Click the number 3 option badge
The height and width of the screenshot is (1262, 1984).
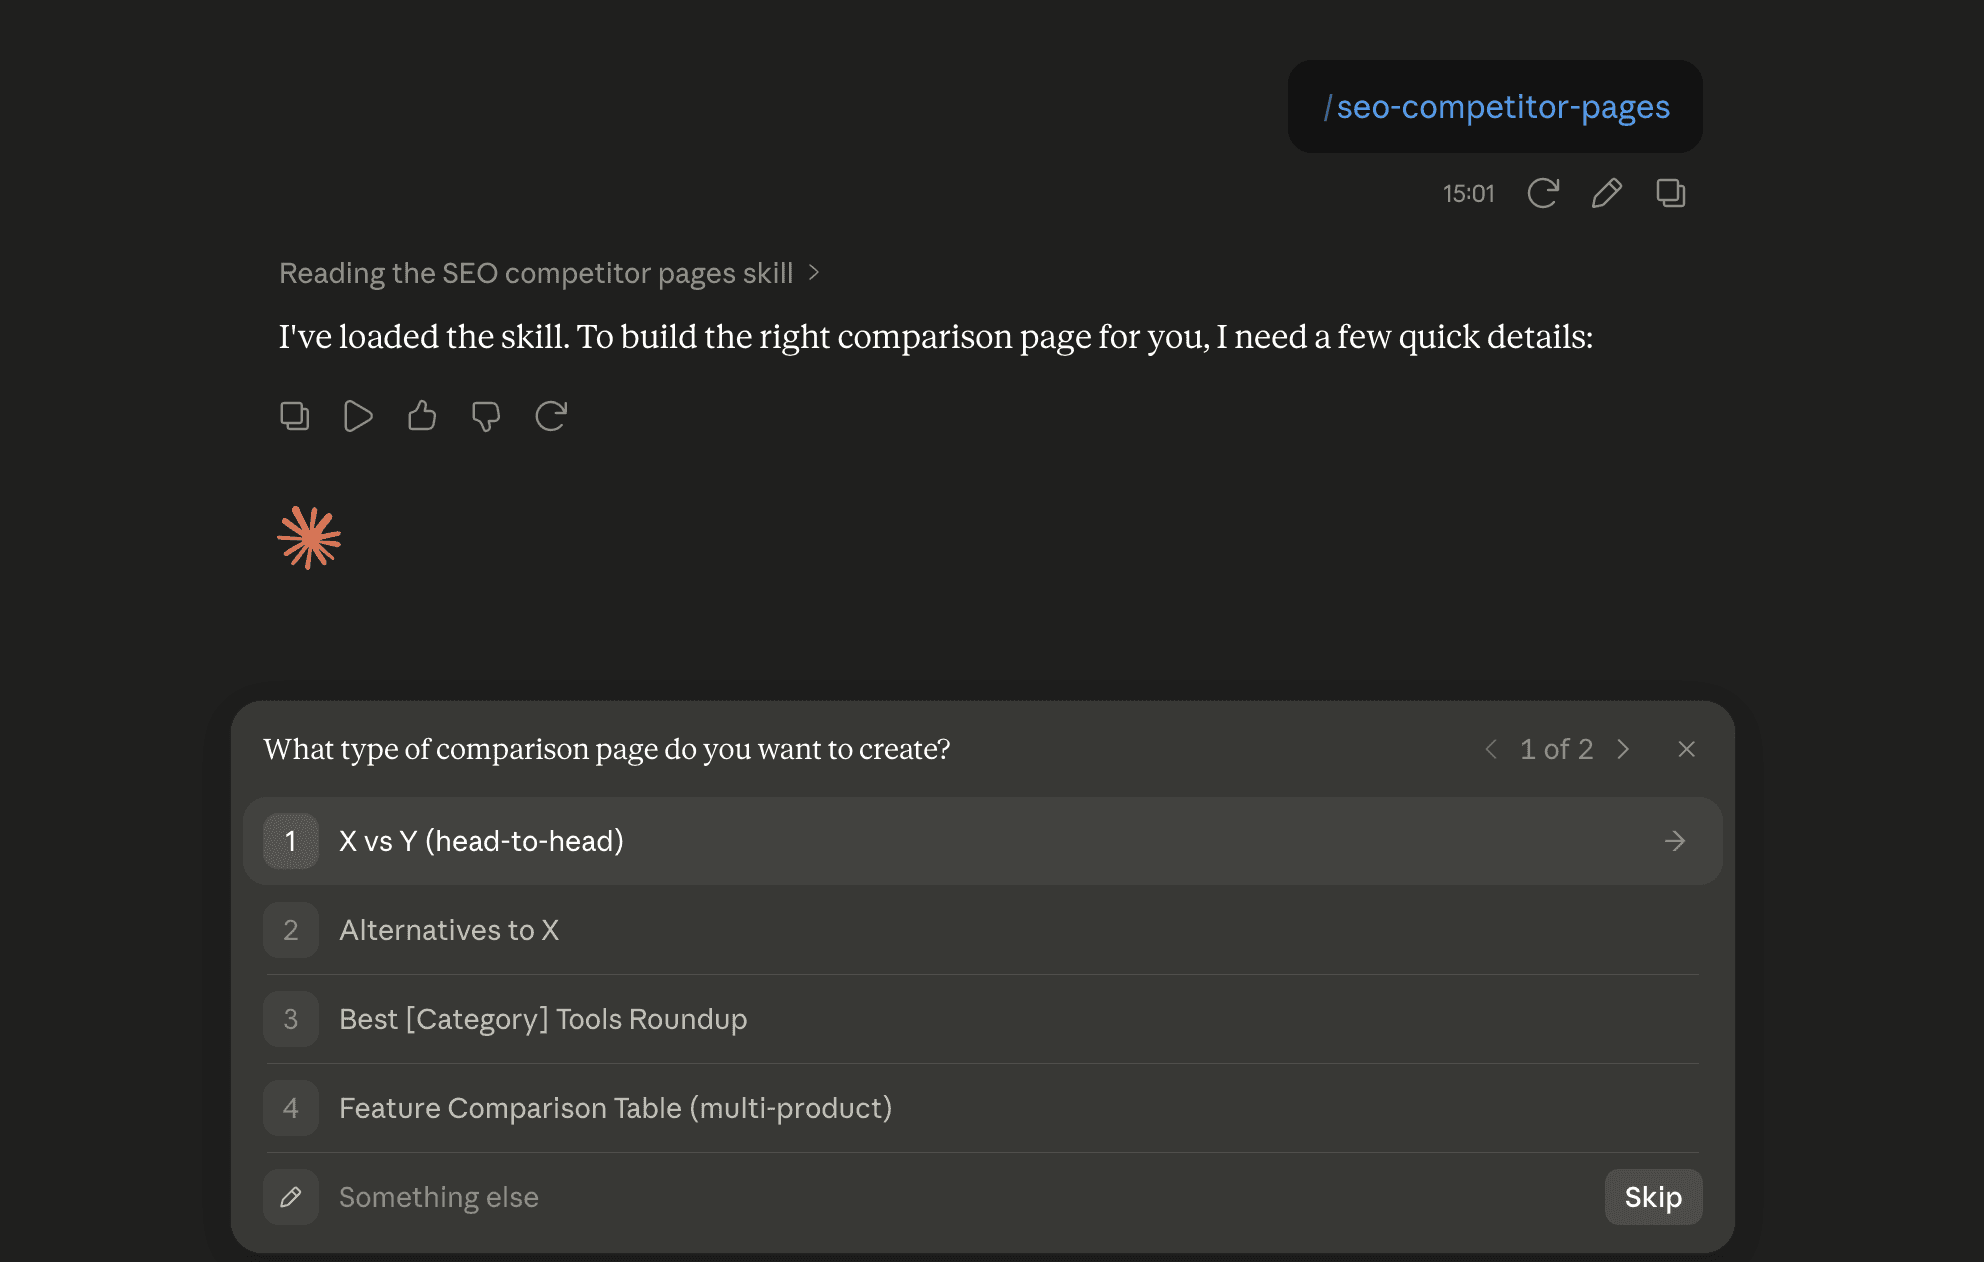point(291,1019)
